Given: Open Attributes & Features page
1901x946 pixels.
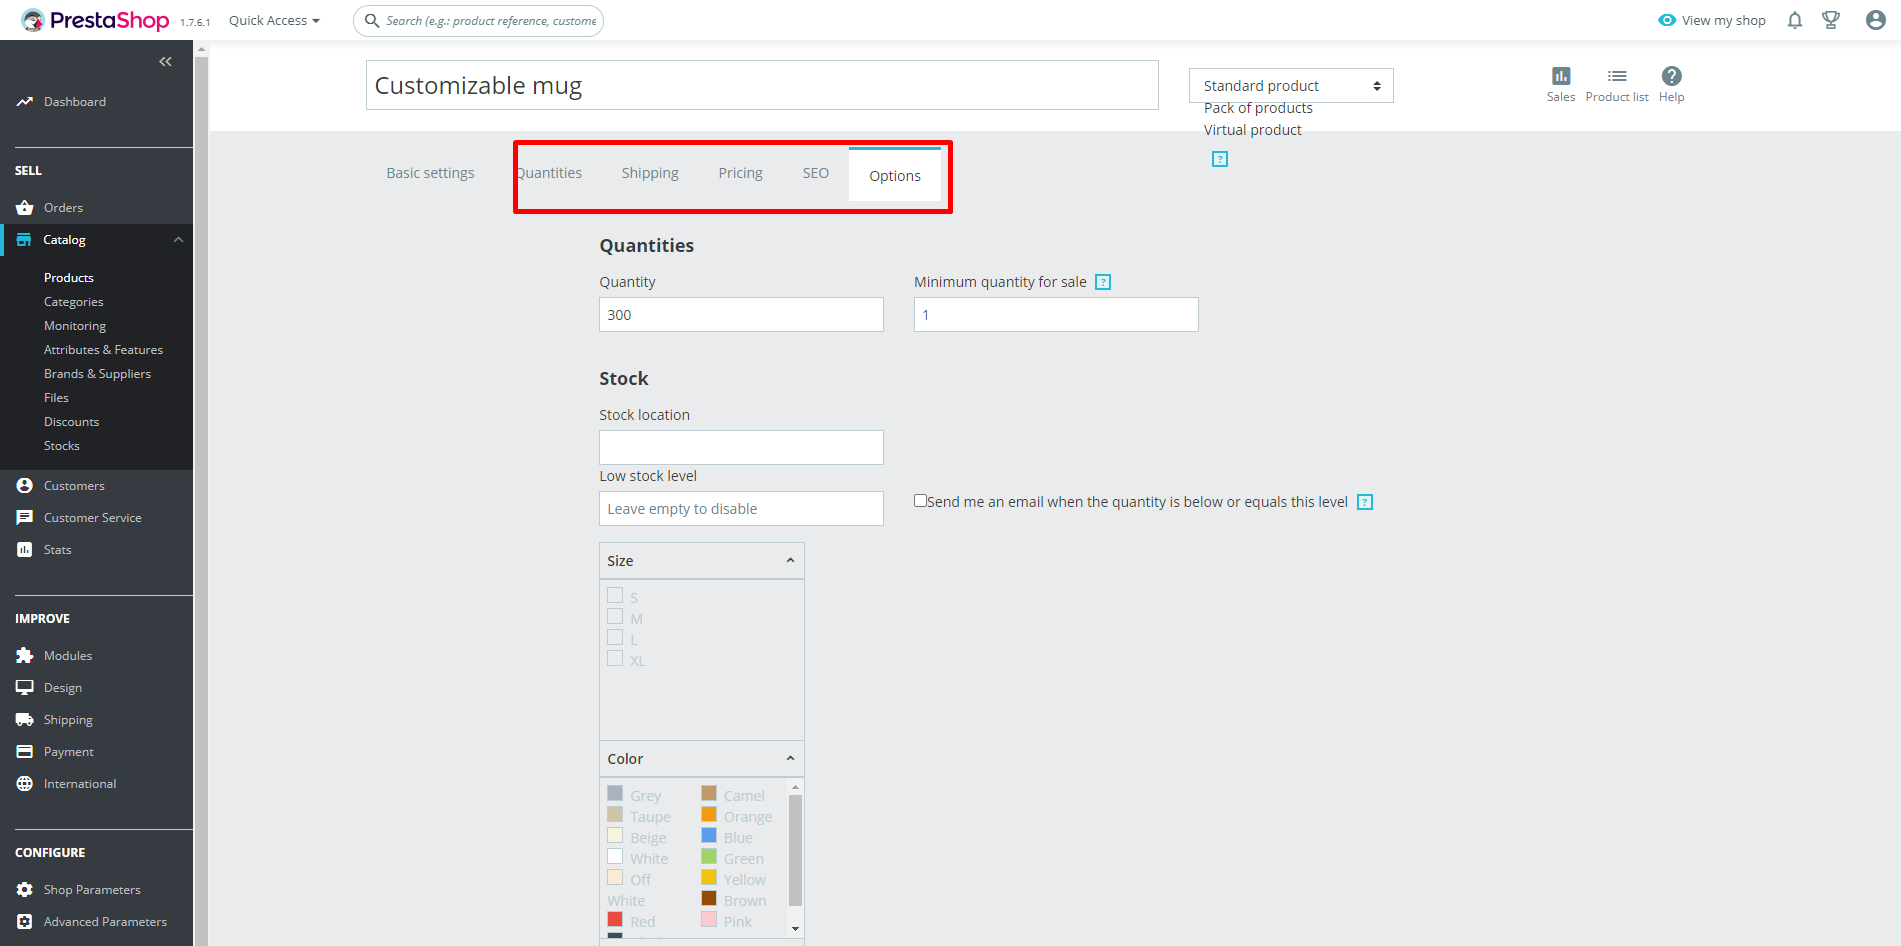Looking at the screenshot, I should point(103,350).
